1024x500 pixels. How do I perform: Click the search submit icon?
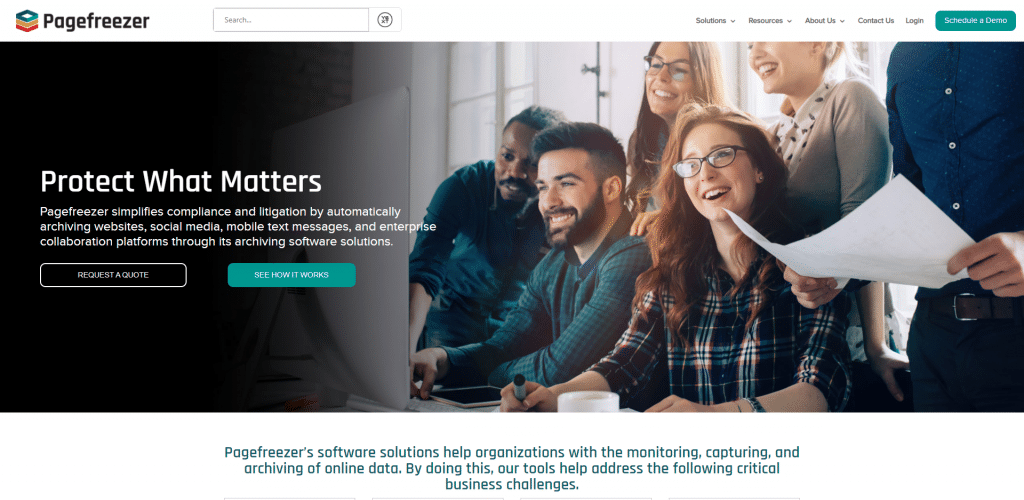[385, 20]
